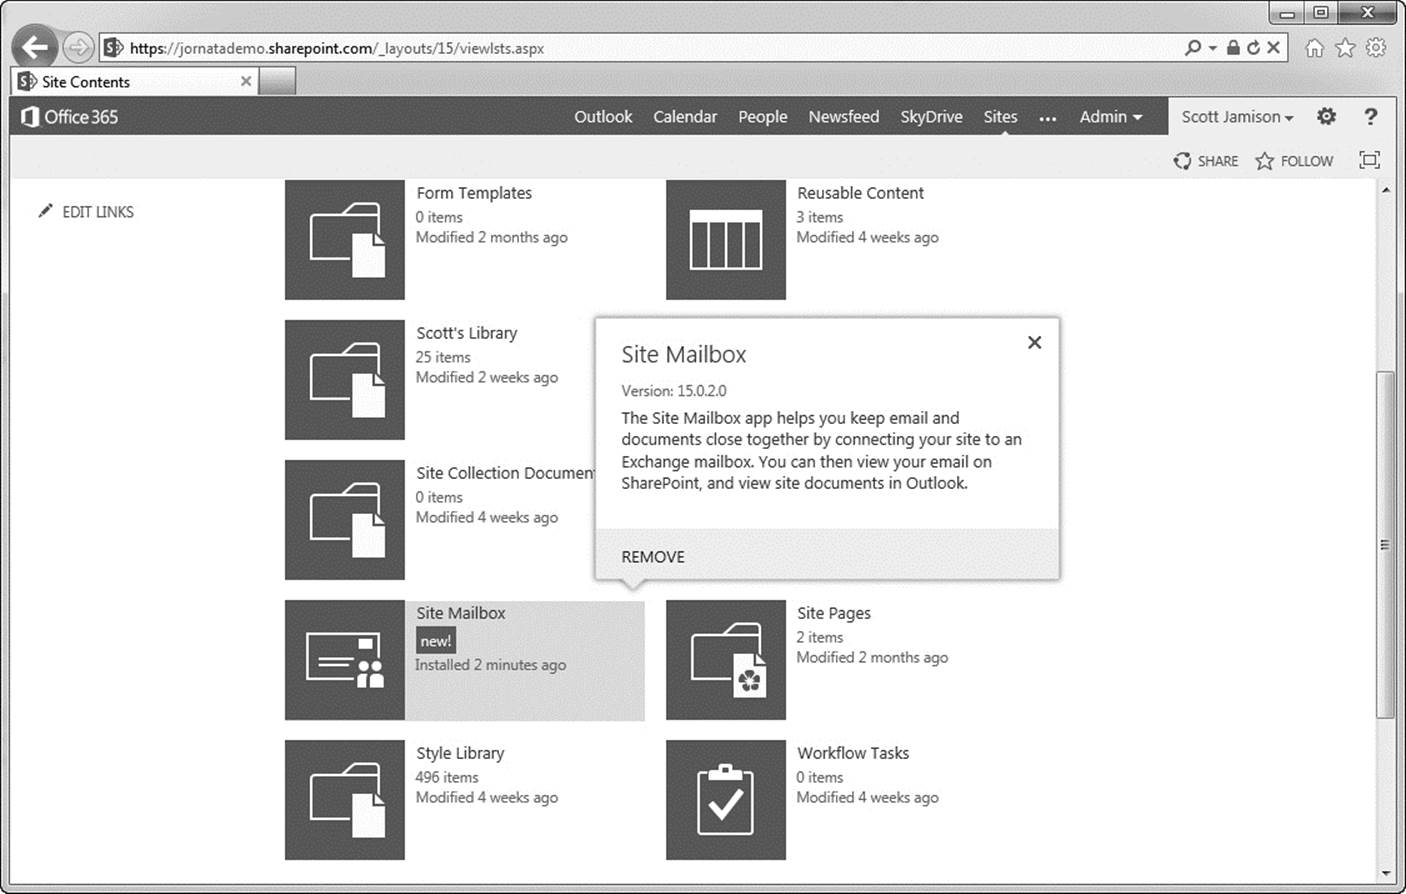The image size is (1406, 894).
Task: Click the search magnifier in address bar
Action: [x=1192, y=47]
